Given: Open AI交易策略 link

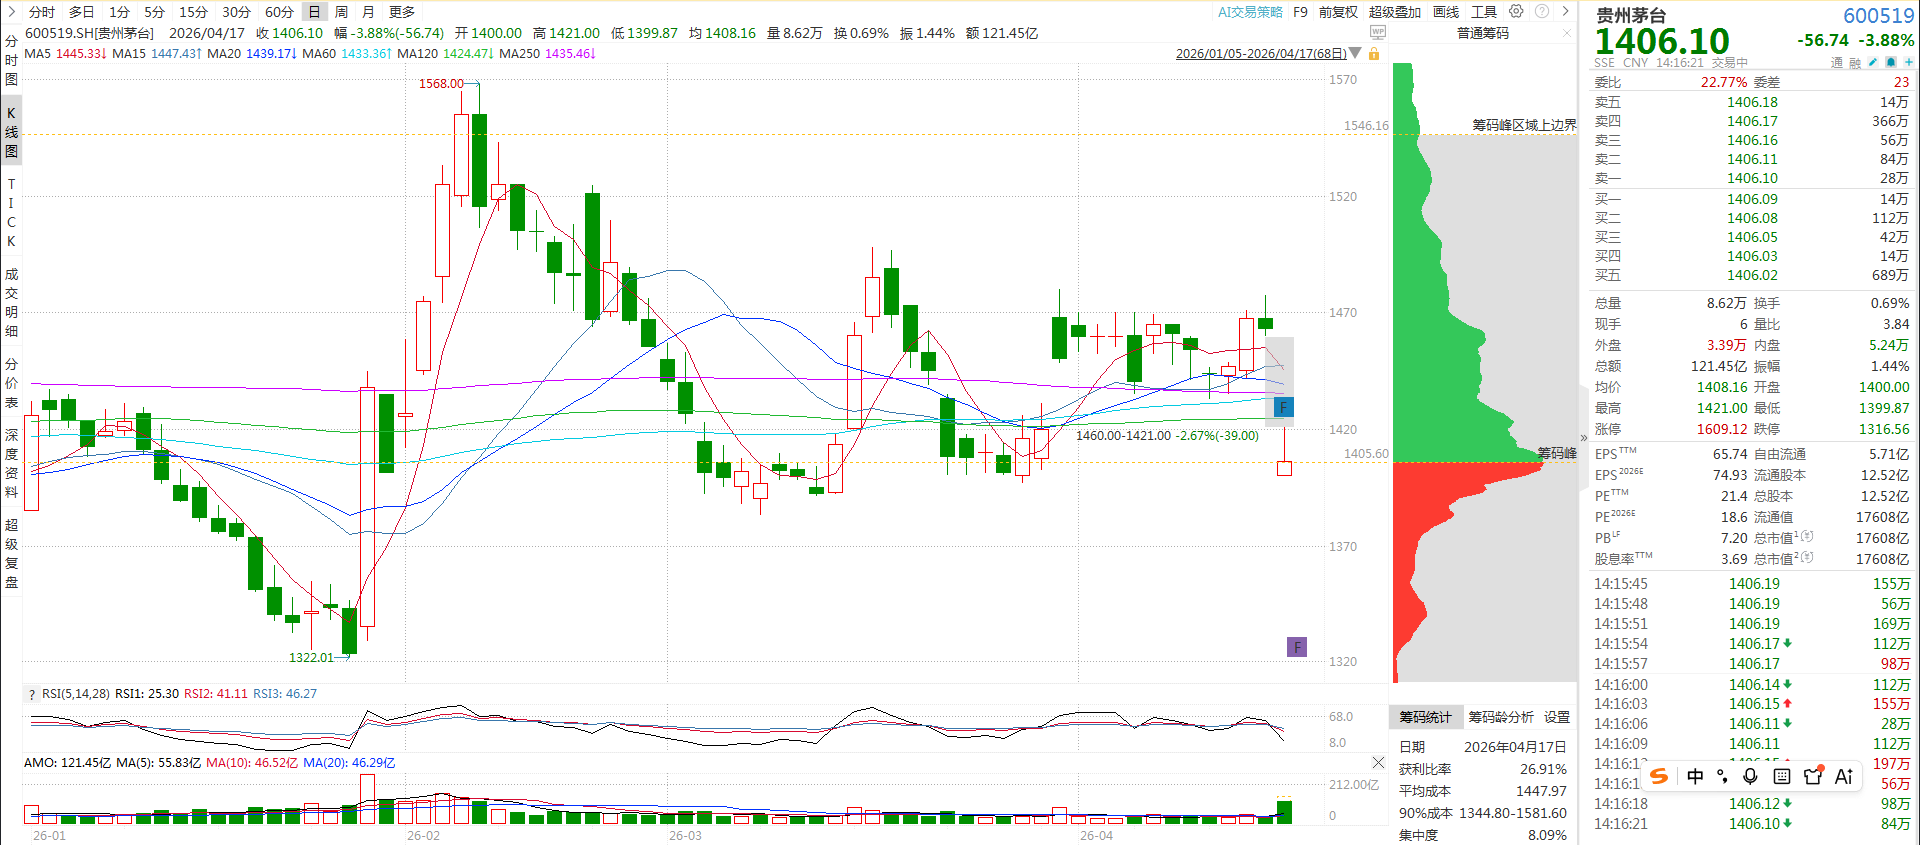Looking at the screenshot, I should pos(1249,12).
